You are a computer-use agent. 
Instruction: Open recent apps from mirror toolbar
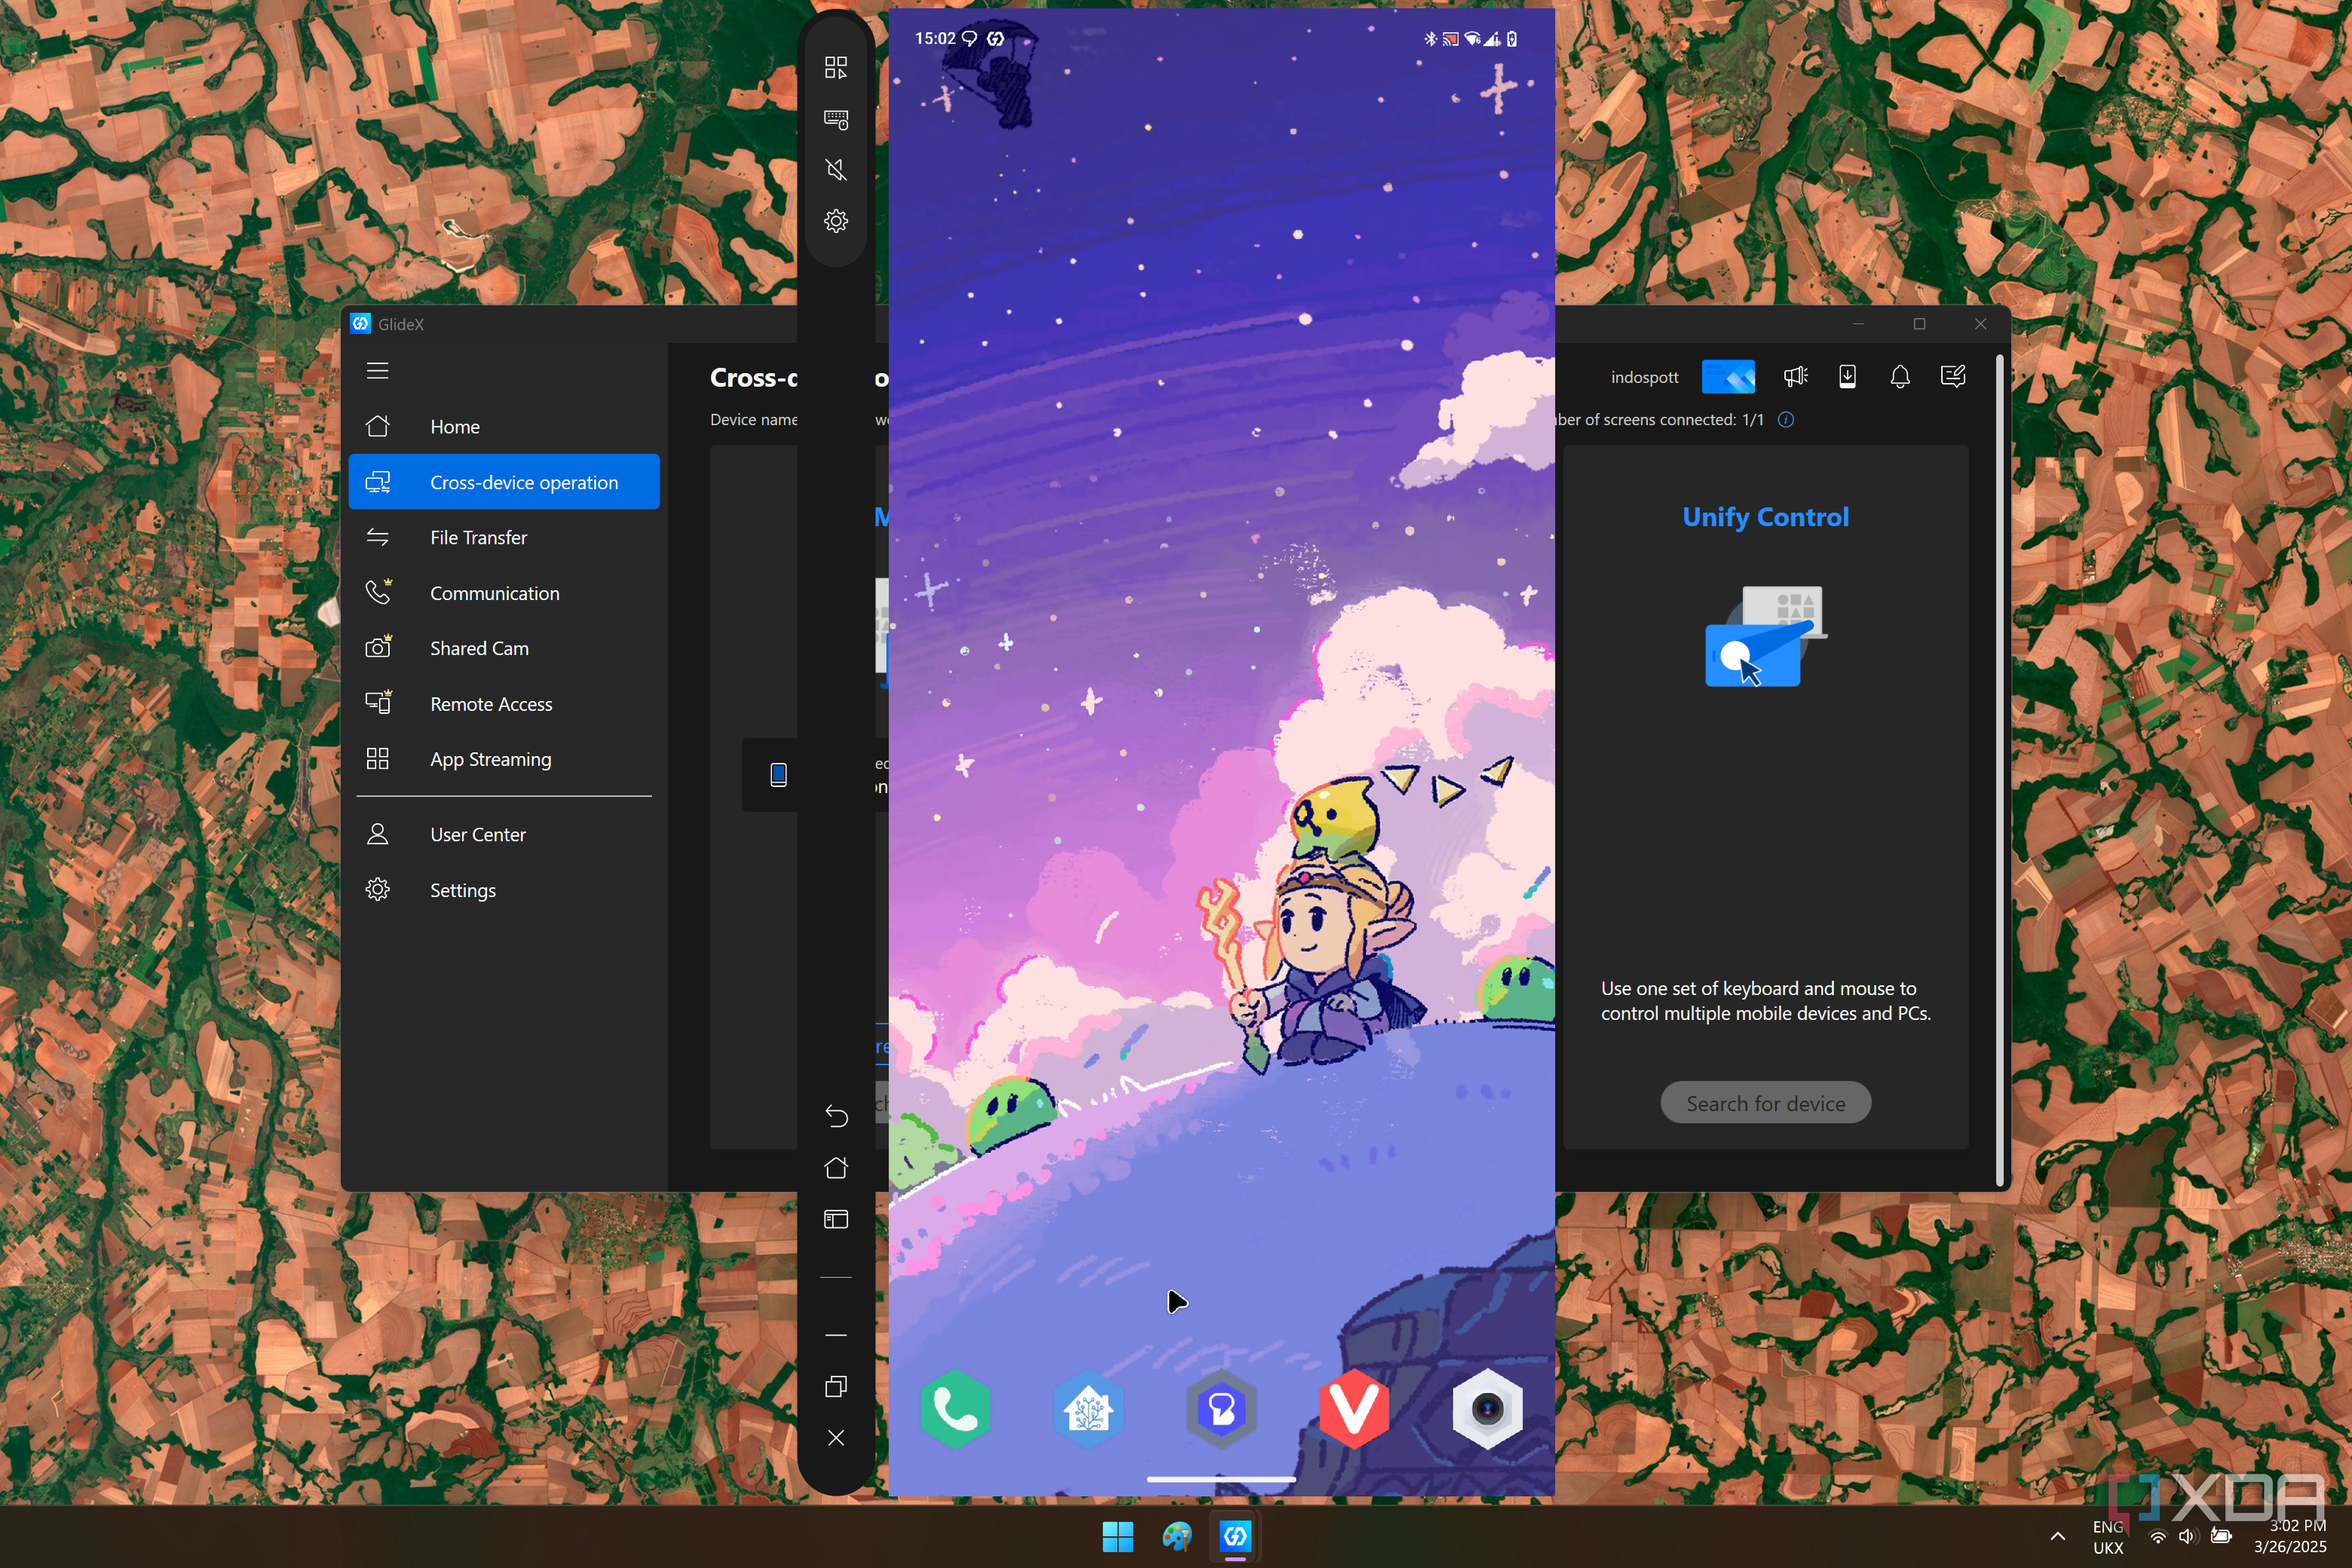836,1219
